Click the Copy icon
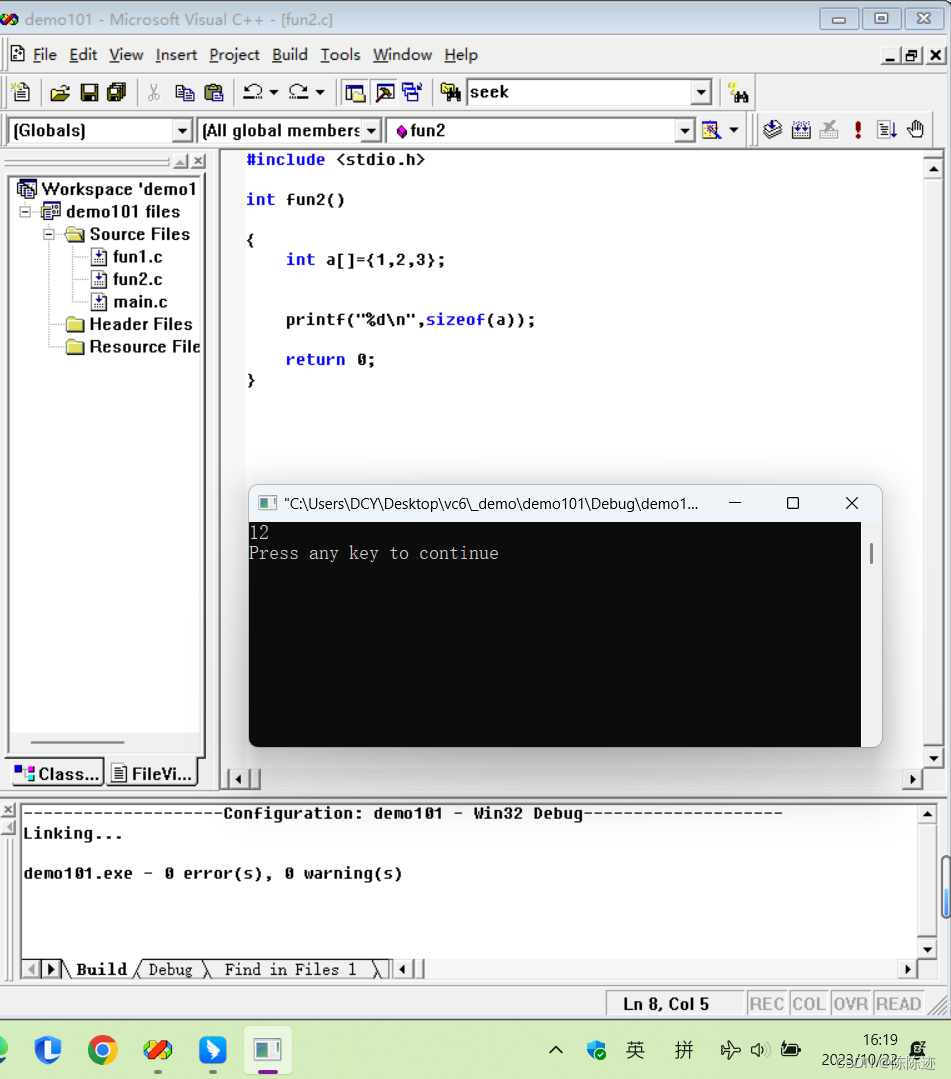Image resolution: width=951 pixels, height=1079 pixels. [184, 92]
